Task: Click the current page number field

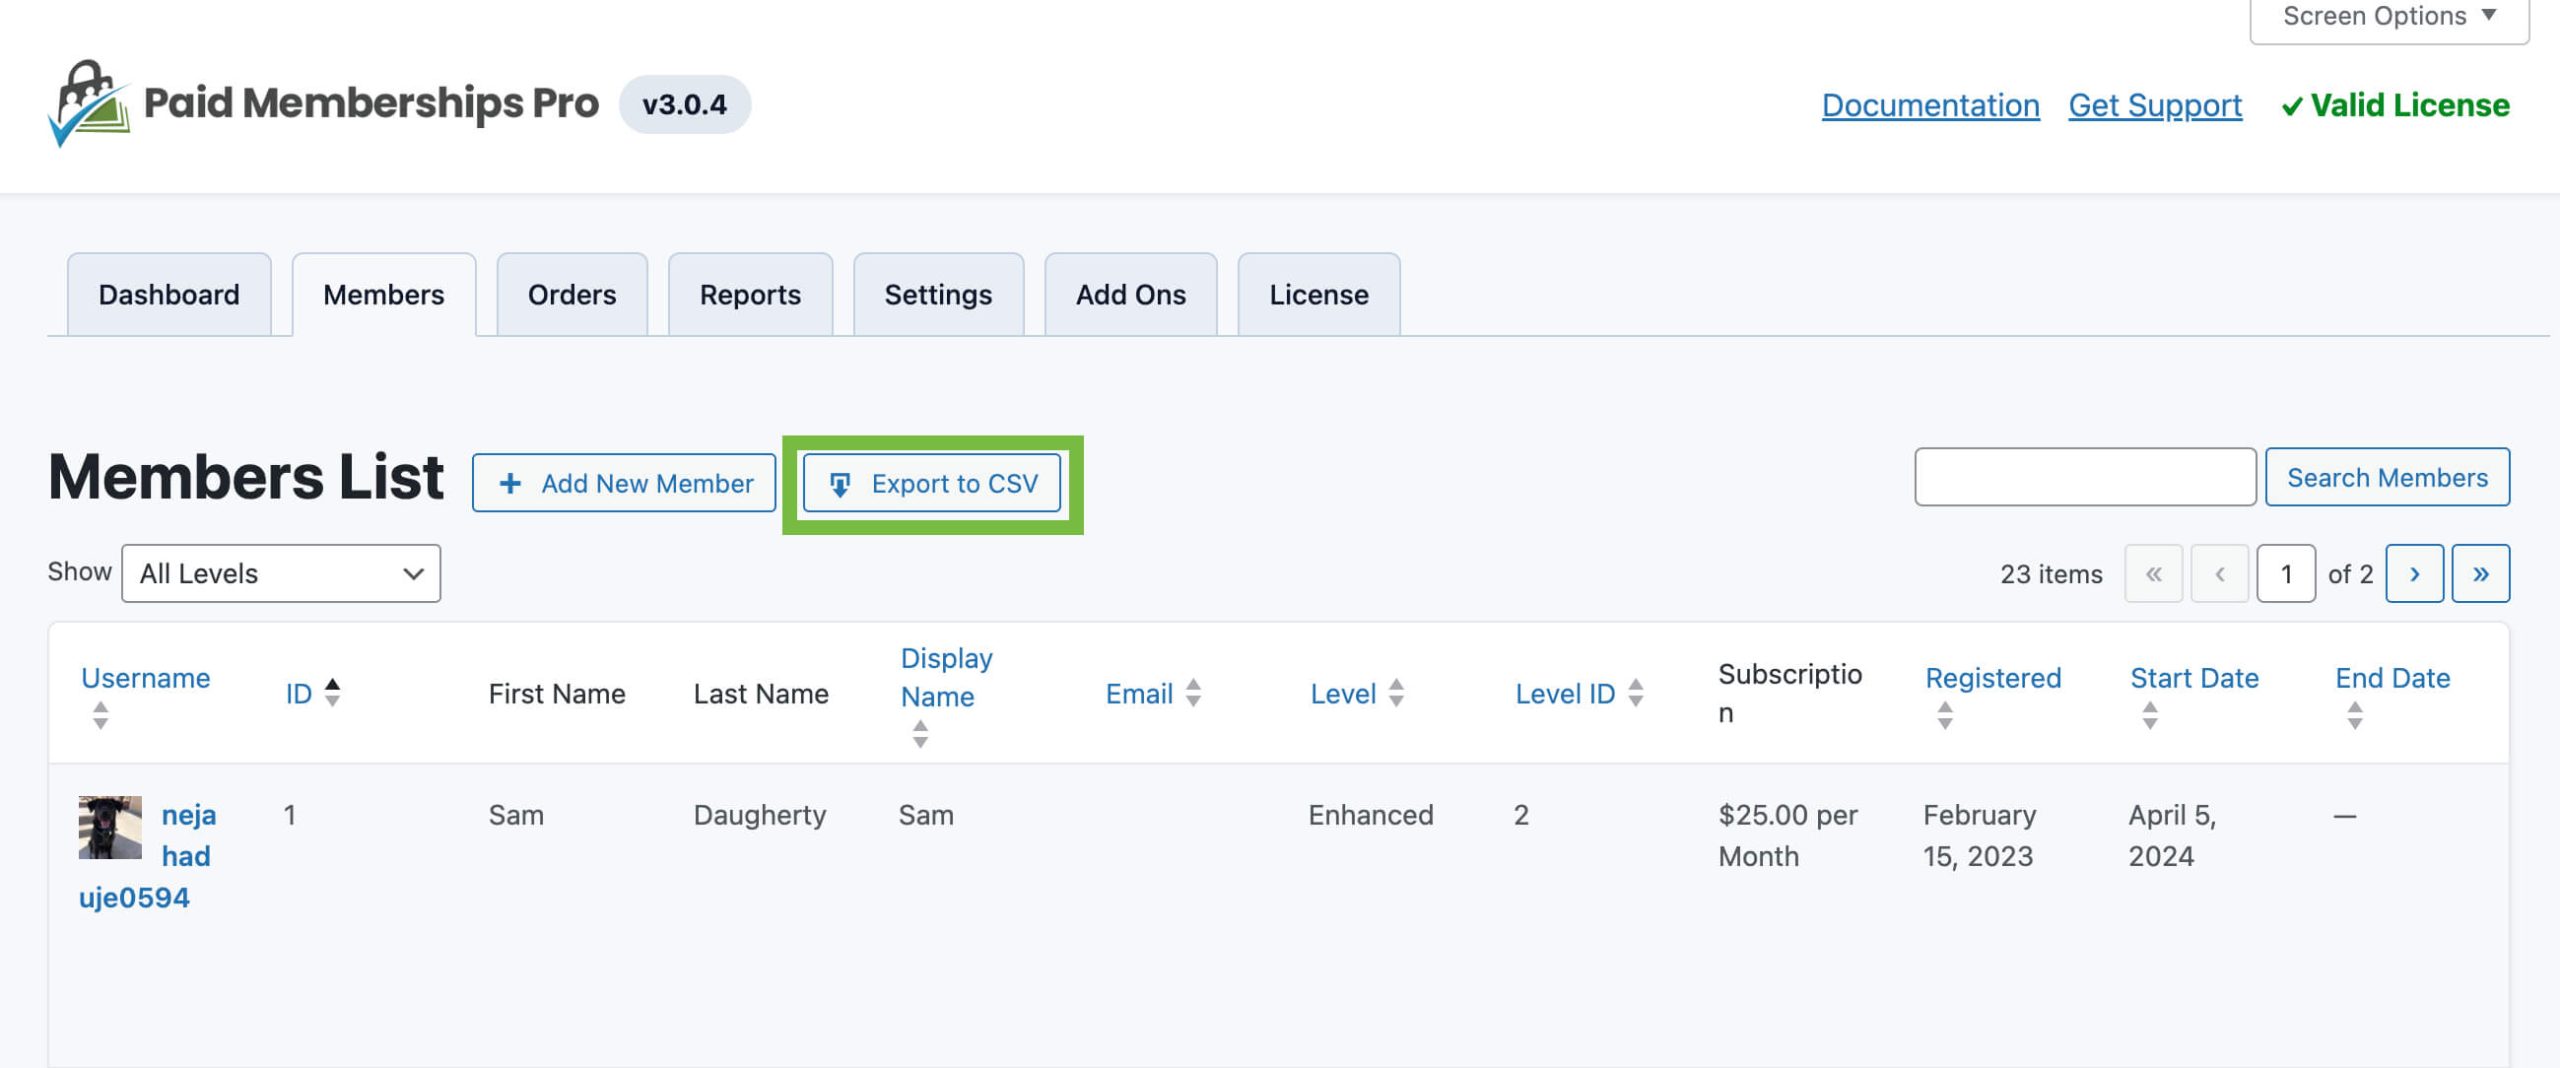Action: [x=2286, y=573]
